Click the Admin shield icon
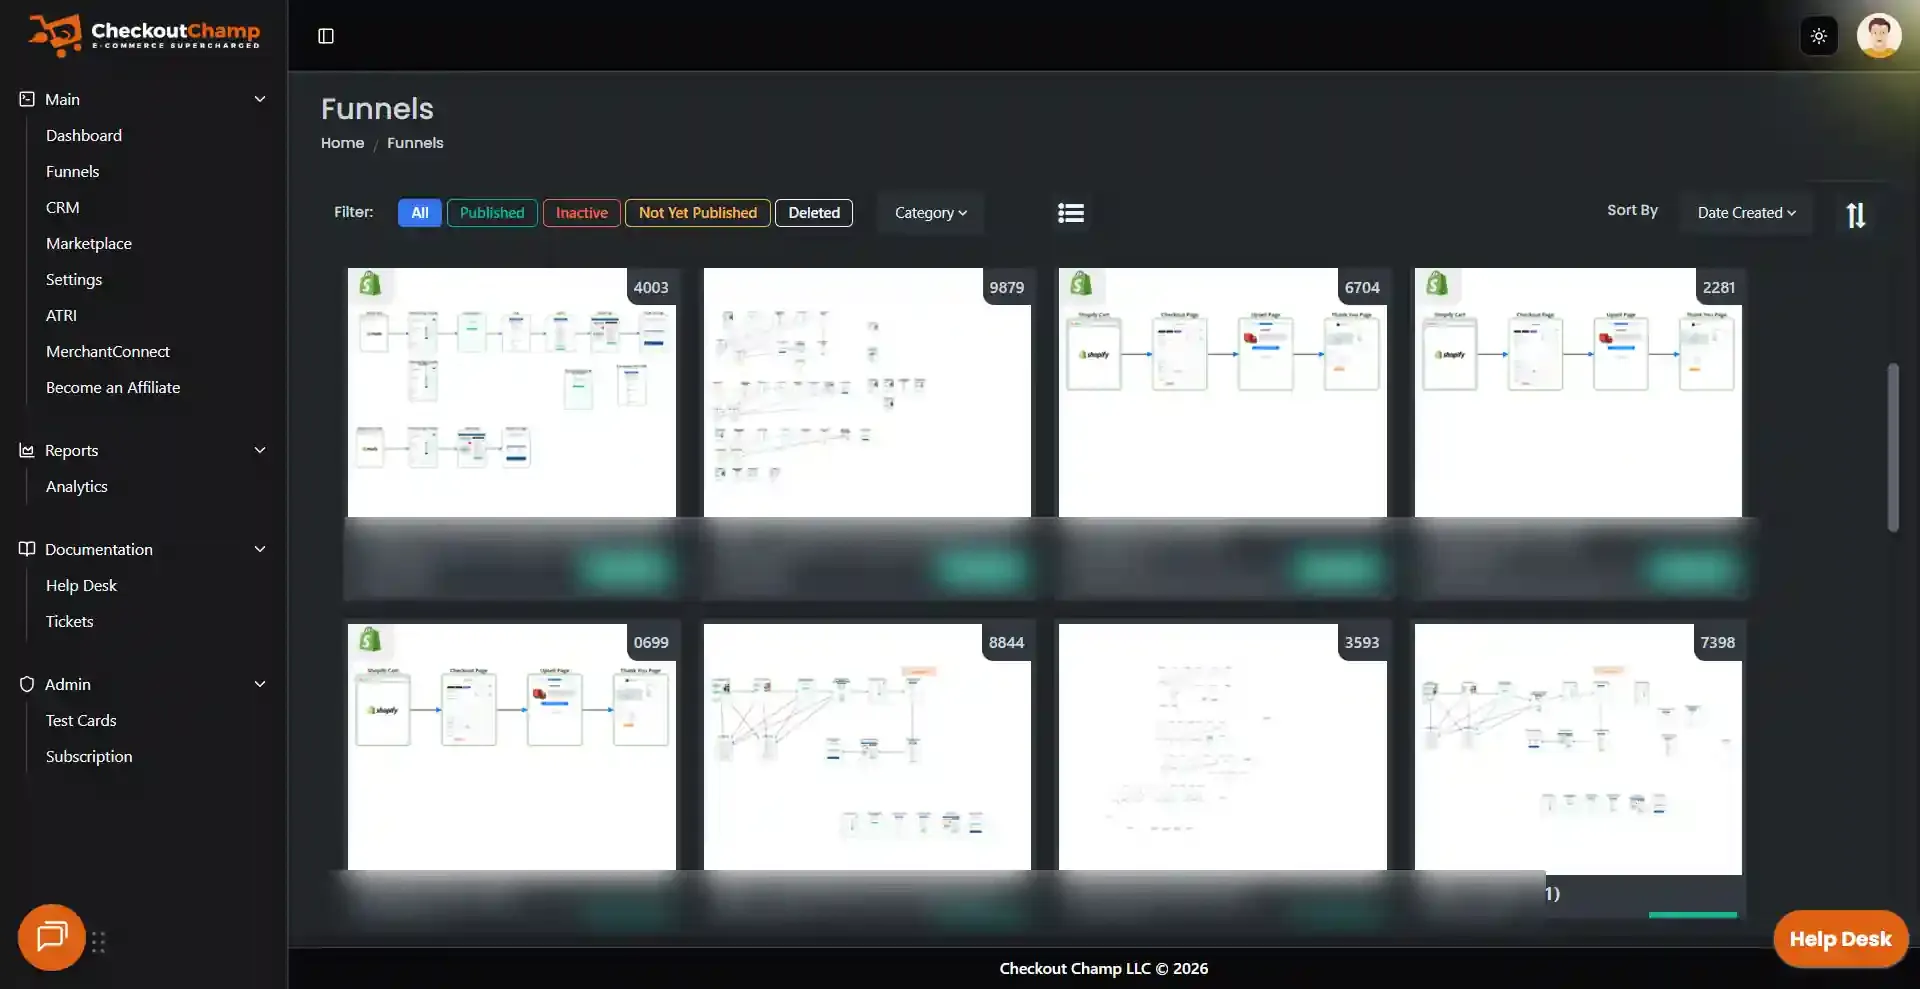Image resolution: width=1920 pixels, height=989 pixels. click(27, 684)
